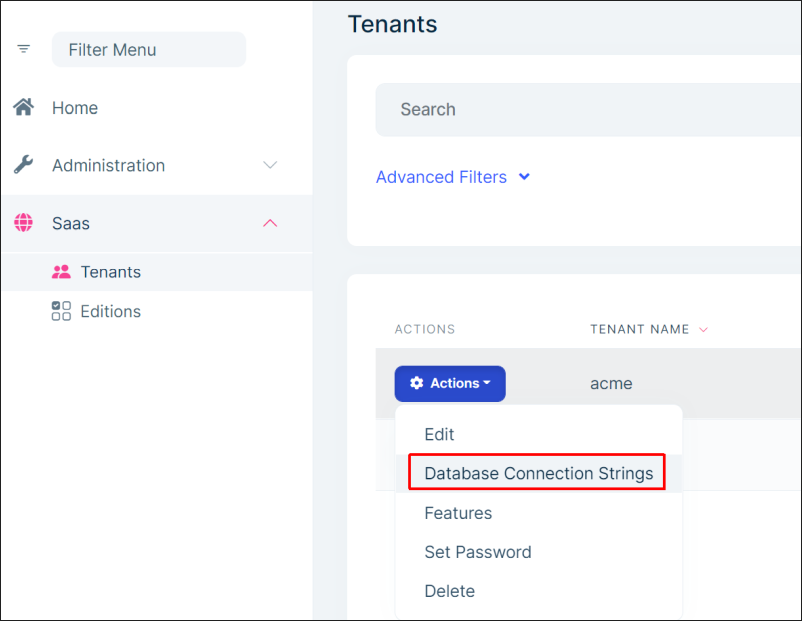The width and height of the screenshot is (802, 621).
Task: Click the gear icon on the Actions button
Action: coord(418,383)
